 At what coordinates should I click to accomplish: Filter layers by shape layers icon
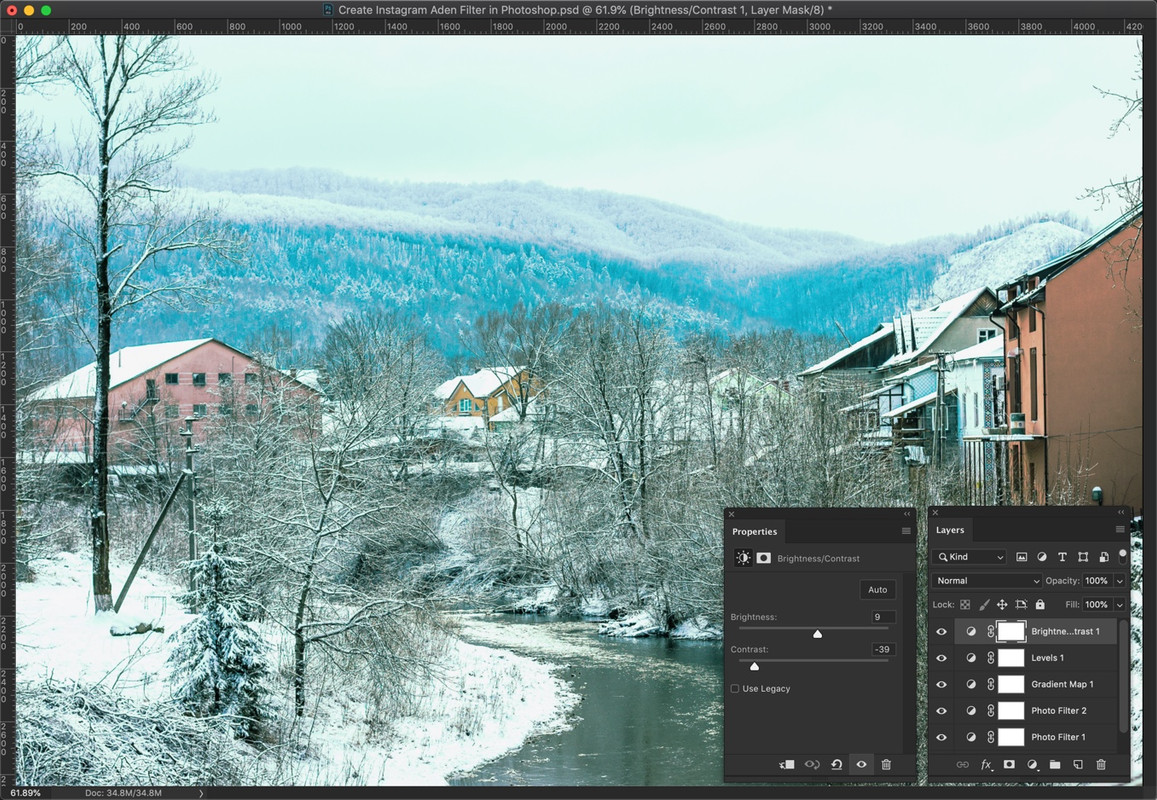(x=1082, y=557)
